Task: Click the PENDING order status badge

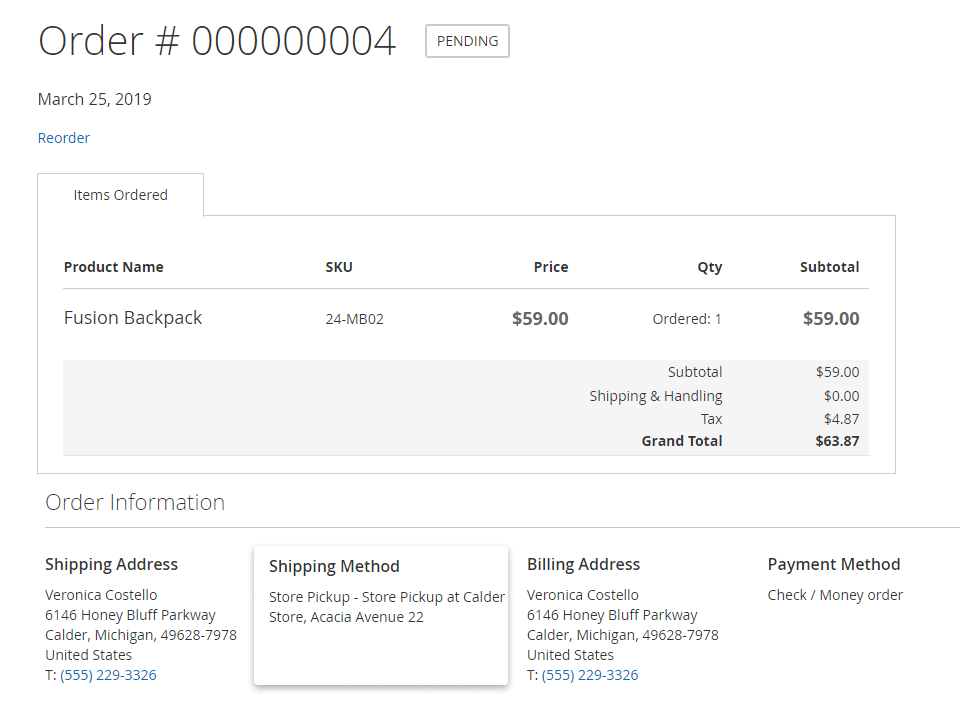Action: [467, 41]
